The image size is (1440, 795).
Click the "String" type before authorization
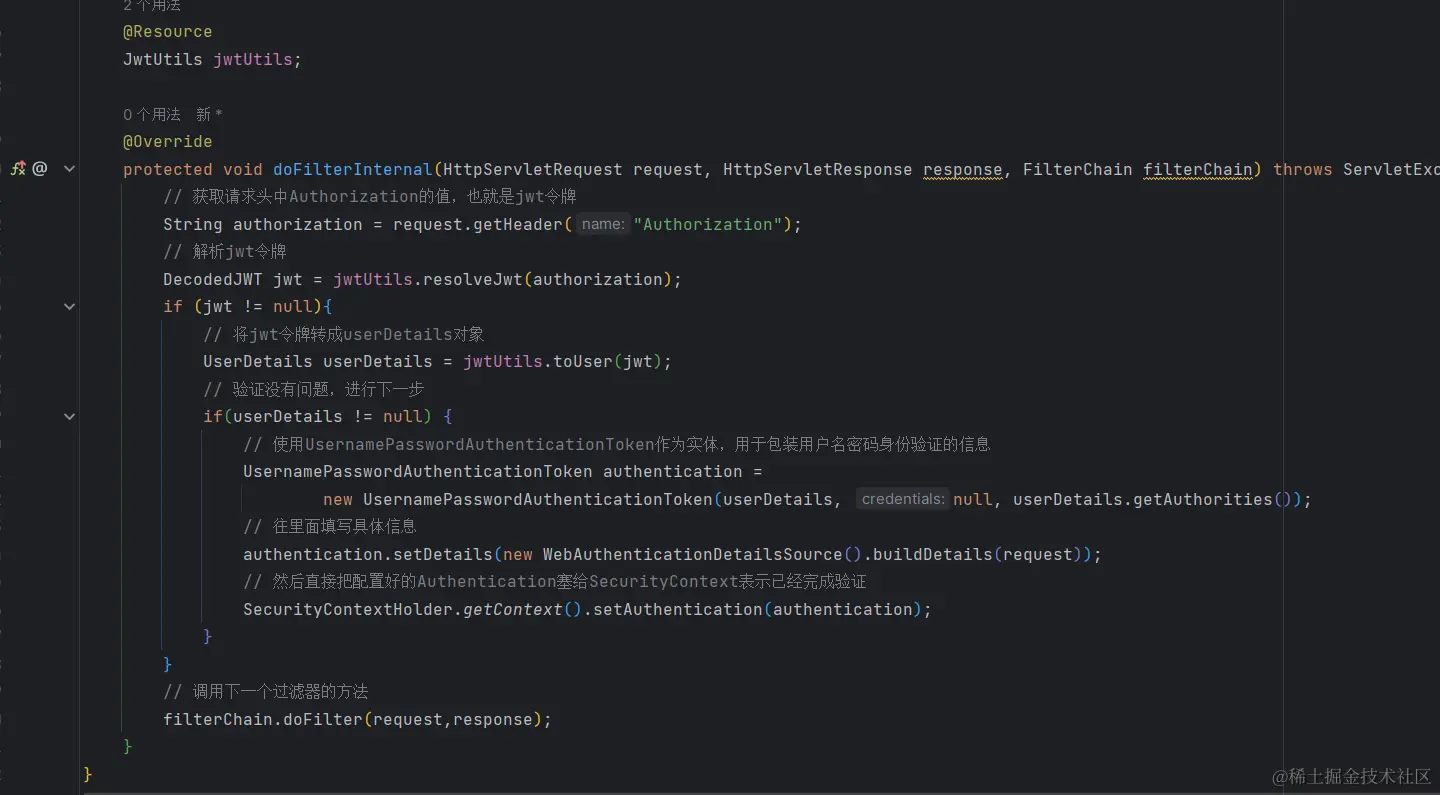click(x=193, y=224)
